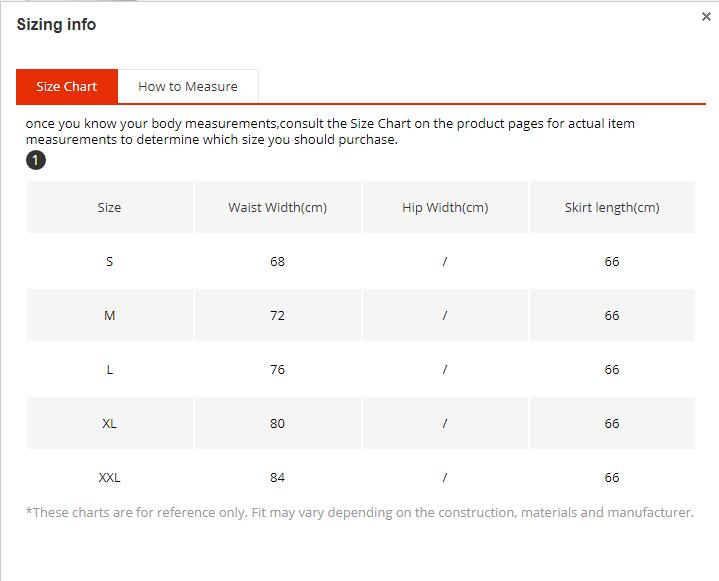Close the Sizing info dialog
Screen dimensions: 719x581
[x=706, y=17]
